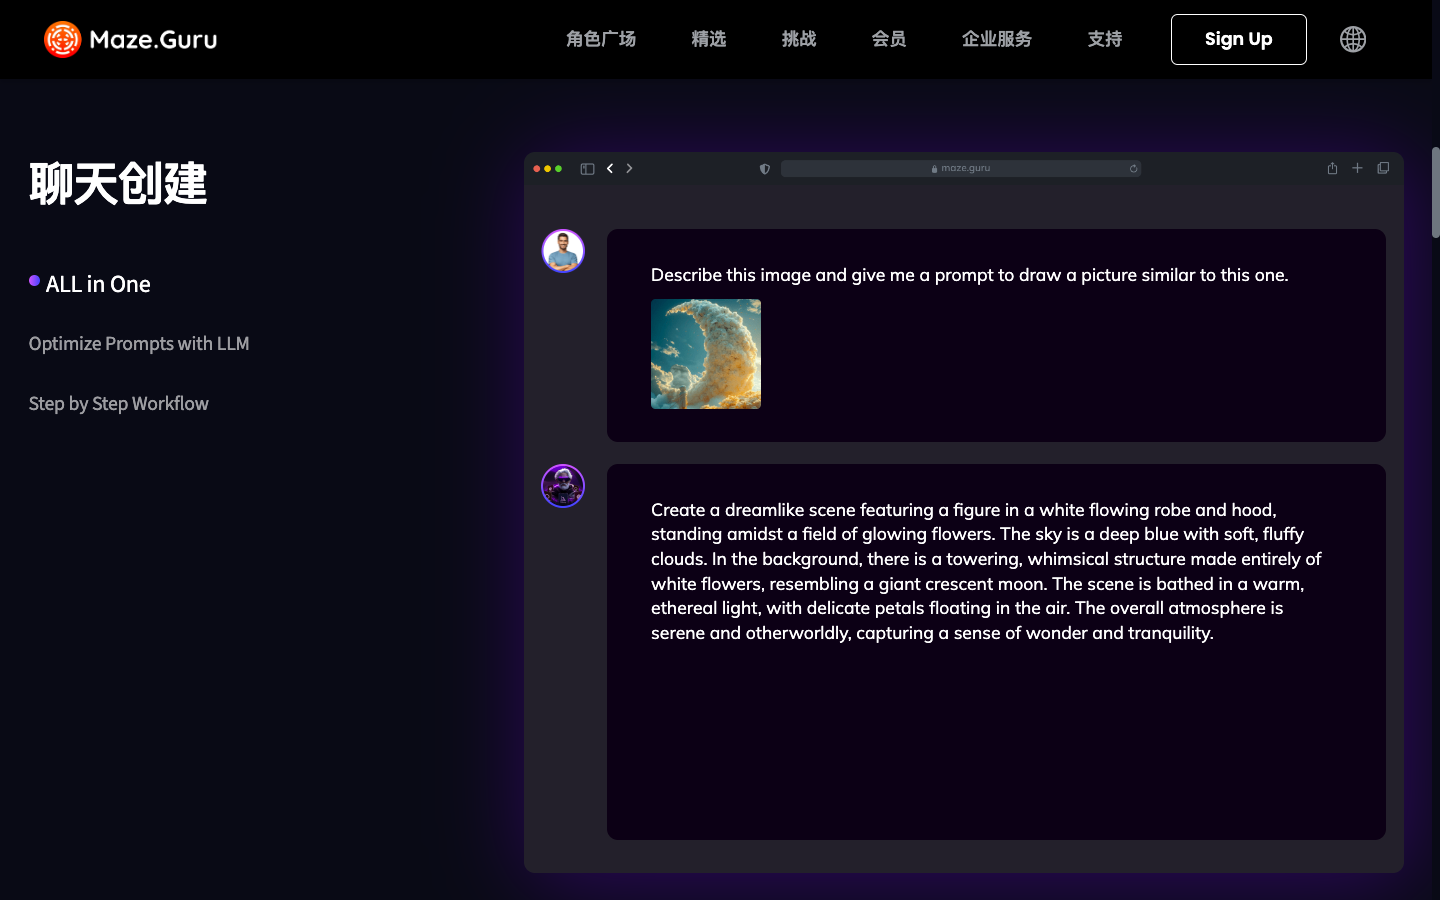Viewport: 1440px width, 900px height.
Task: Open the 挑战 navigation link
Action: (x=798, y=39)
